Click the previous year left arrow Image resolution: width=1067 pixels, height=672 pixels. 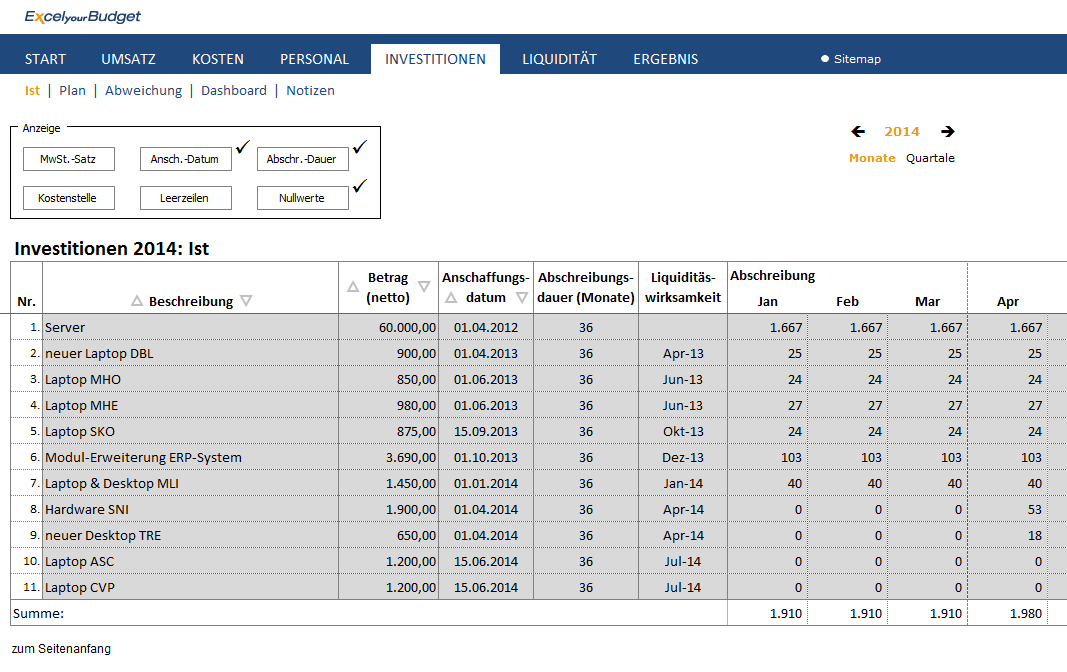coord(858,132)
